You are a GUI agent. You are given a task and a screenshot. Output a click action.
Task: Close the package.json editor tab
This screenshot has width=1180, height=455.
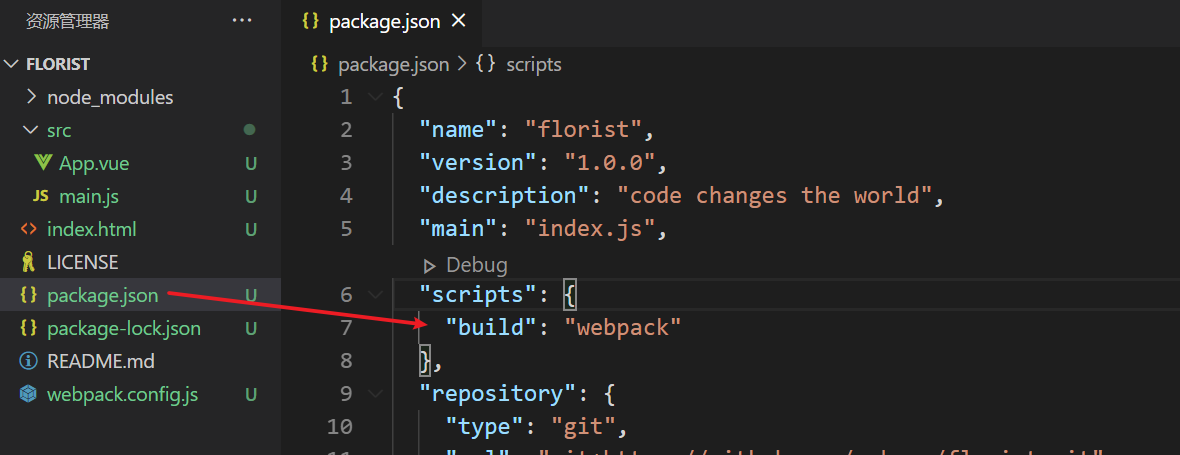458,22
